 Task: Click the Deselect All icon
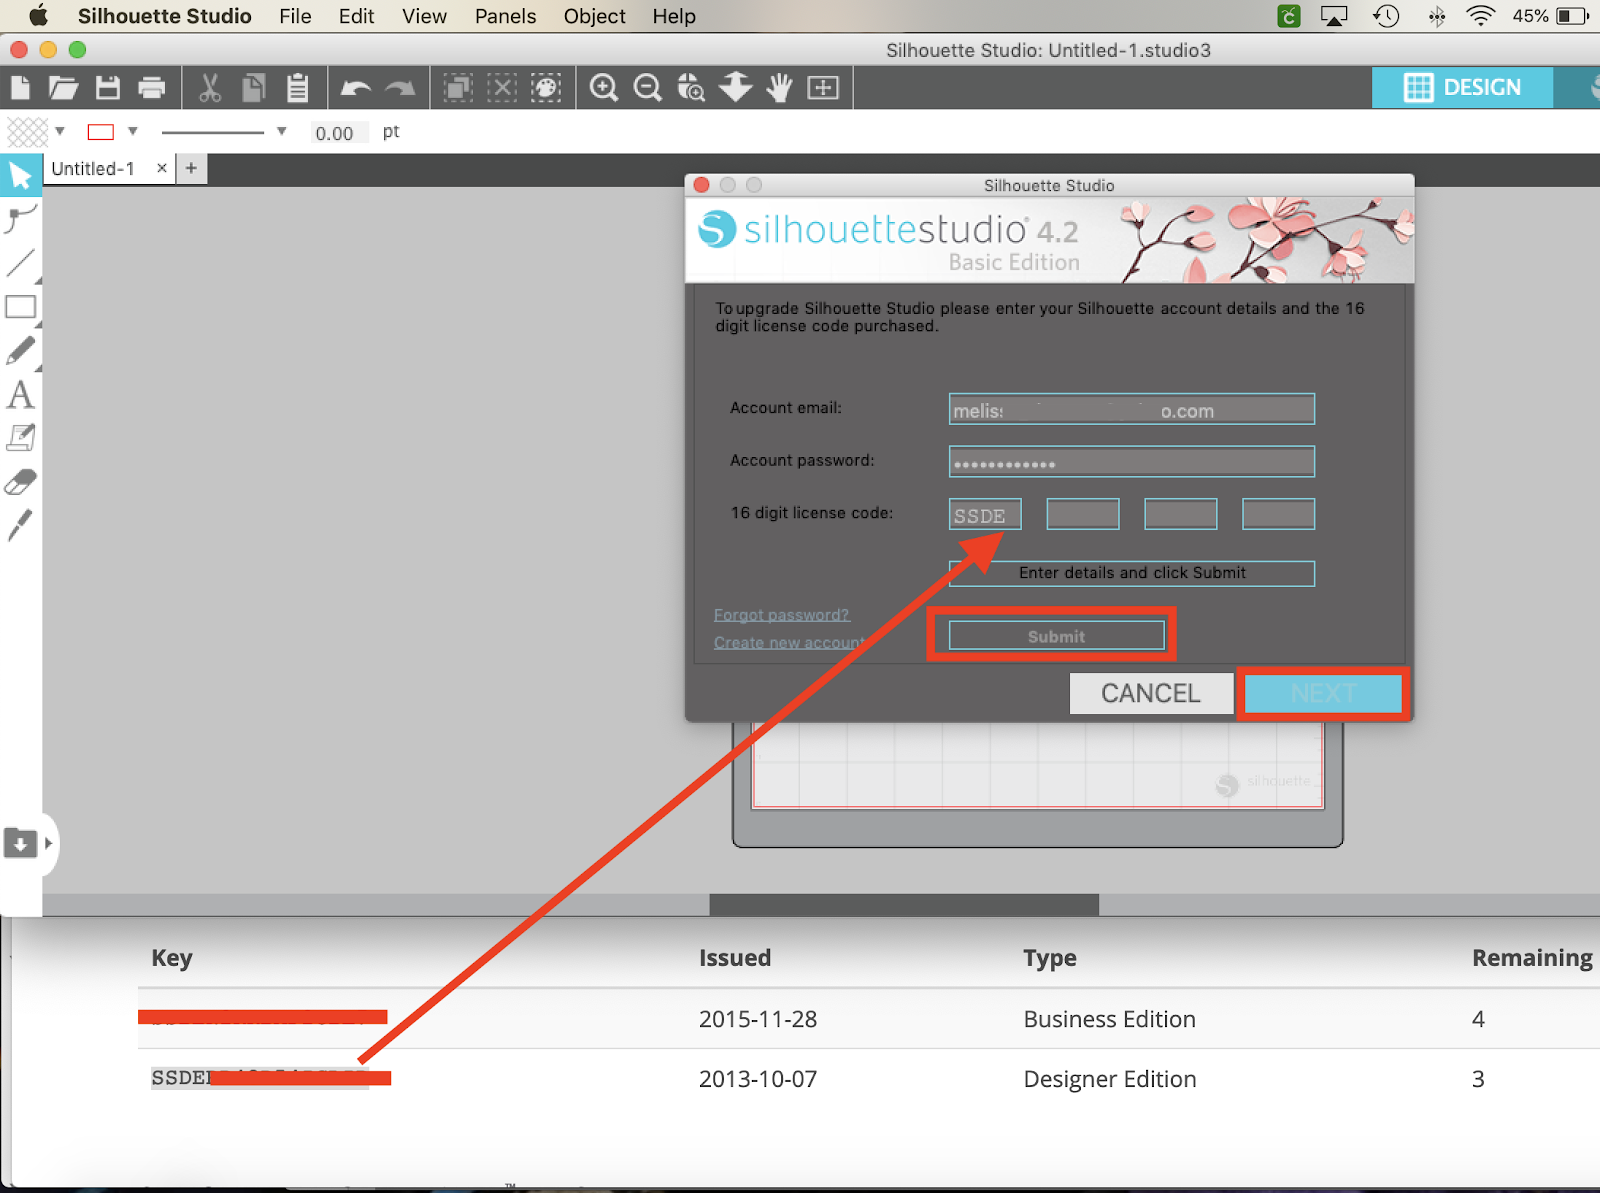(502, 88)
